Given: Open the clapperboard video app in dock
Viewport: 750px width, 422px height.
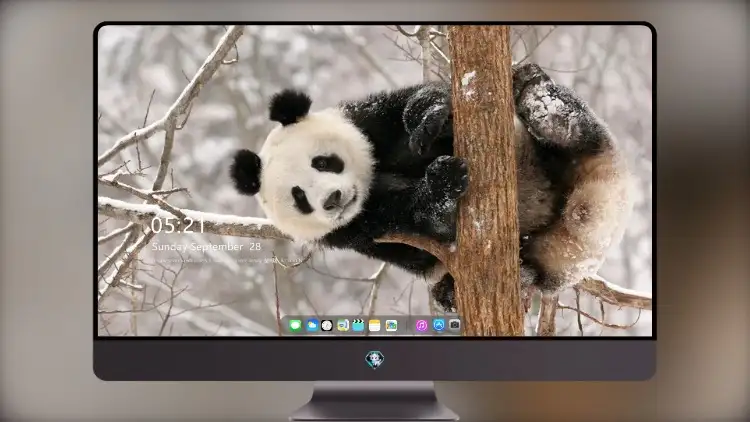Looking at the screenshot, I should pyautogui.click(x=358, y=325).
